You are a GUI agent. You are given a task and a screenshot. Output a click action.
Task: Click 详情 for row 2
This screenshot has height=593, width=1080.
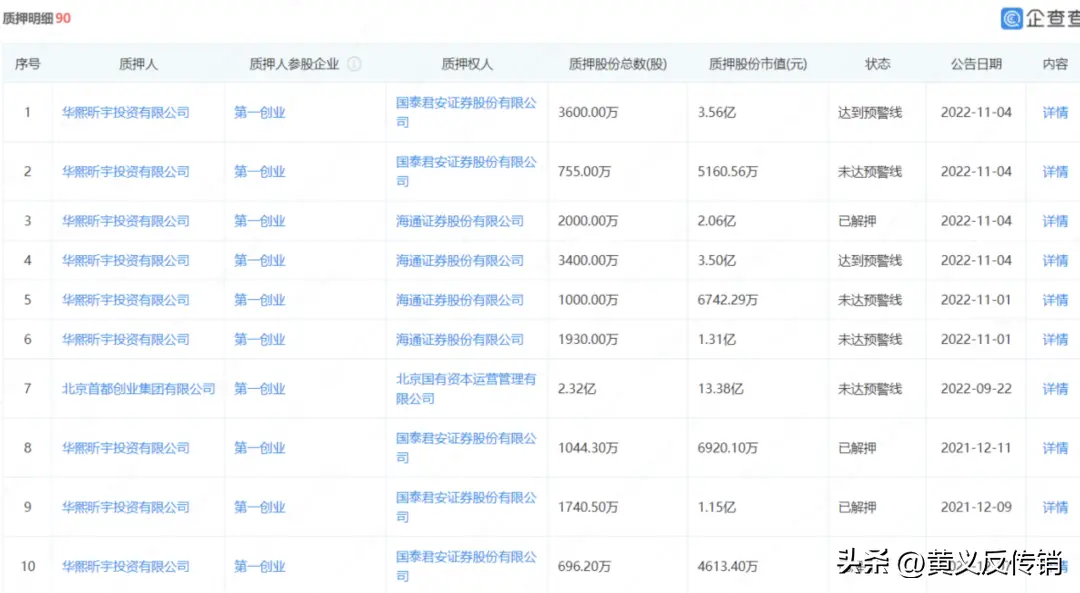click(1055, 171)
